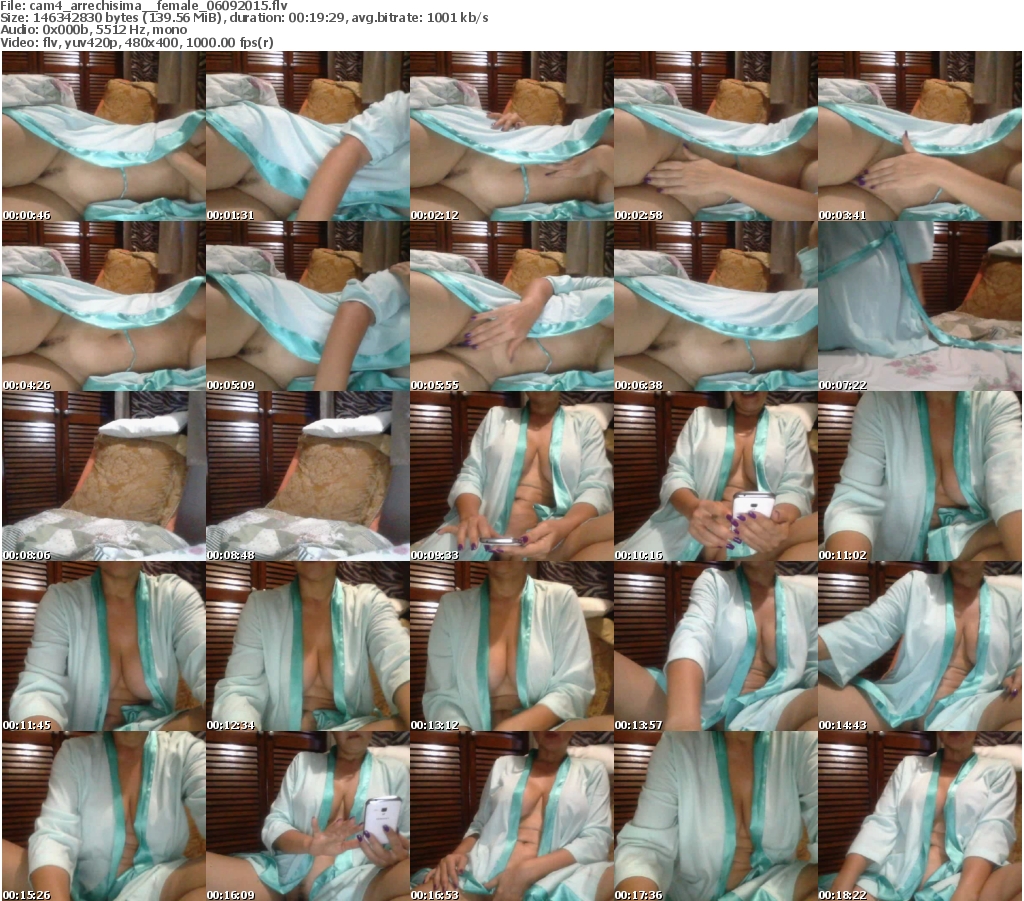Image resolution: width=1024 pixels, height=901 pixels.
Task: Select the pillow frame at 00:08:06
Action: tap(104, 477)
